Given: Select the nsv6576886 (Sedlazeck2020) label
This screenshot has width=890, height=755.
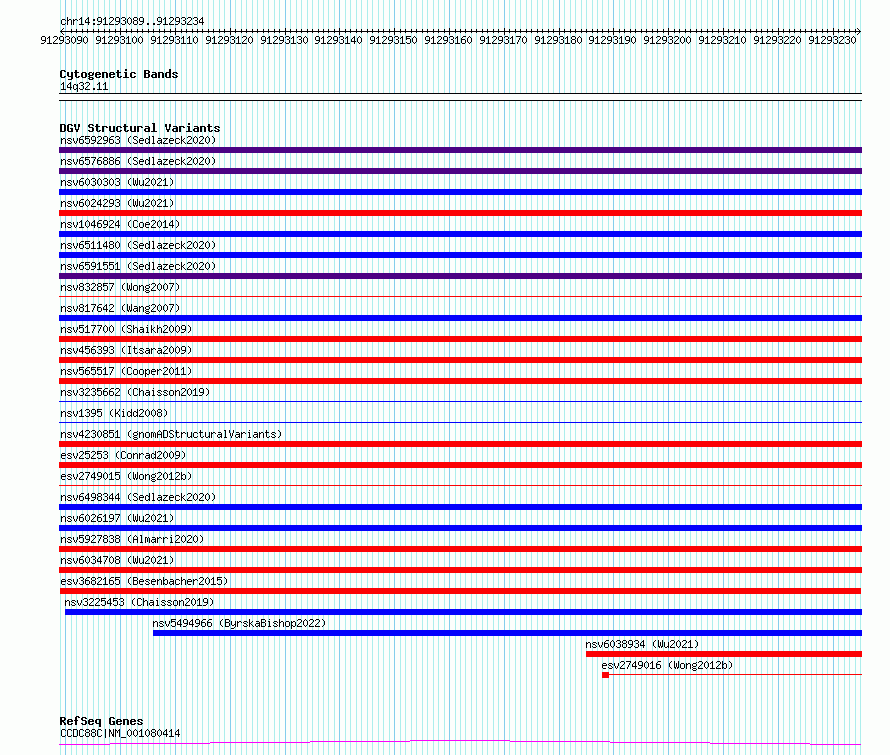Looking at the screenshot, I should coord(138,161).
